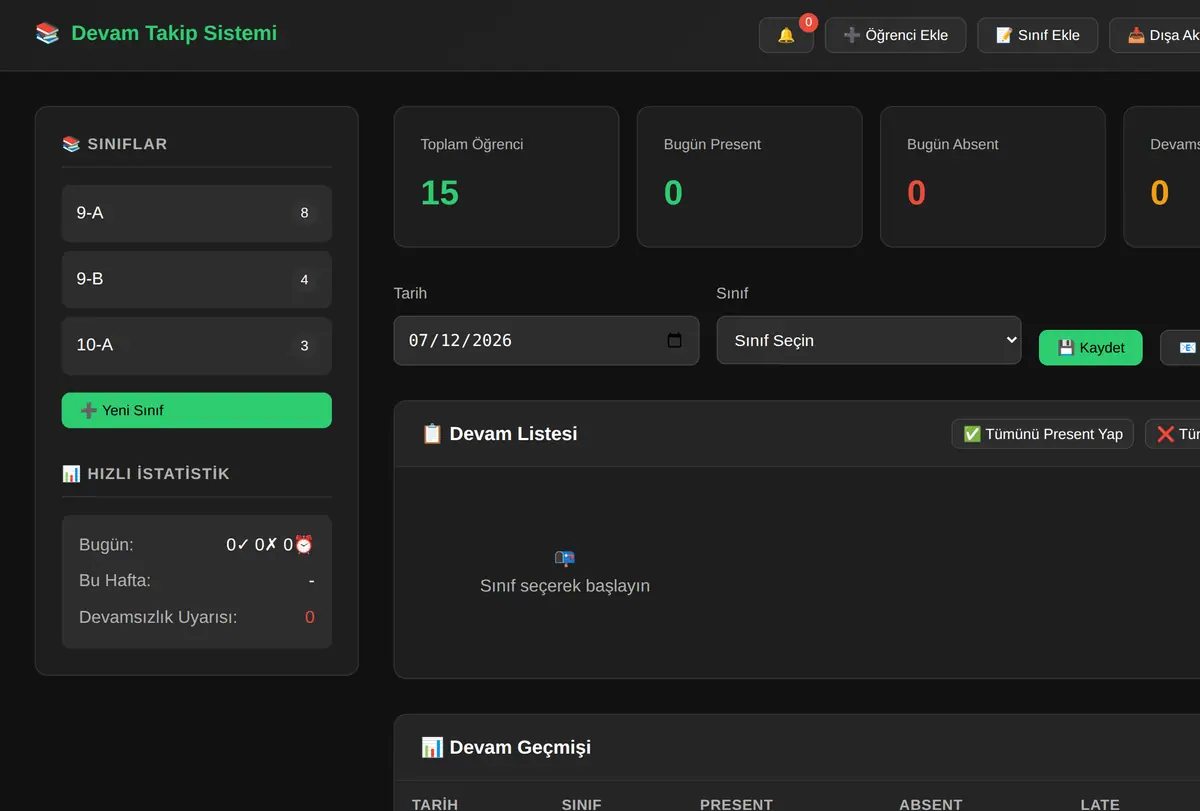Viewport: 1200px width, 811px height.
Task: Click the 9-B student count badge
Action: pyautogui.click(x=304, y=279)
